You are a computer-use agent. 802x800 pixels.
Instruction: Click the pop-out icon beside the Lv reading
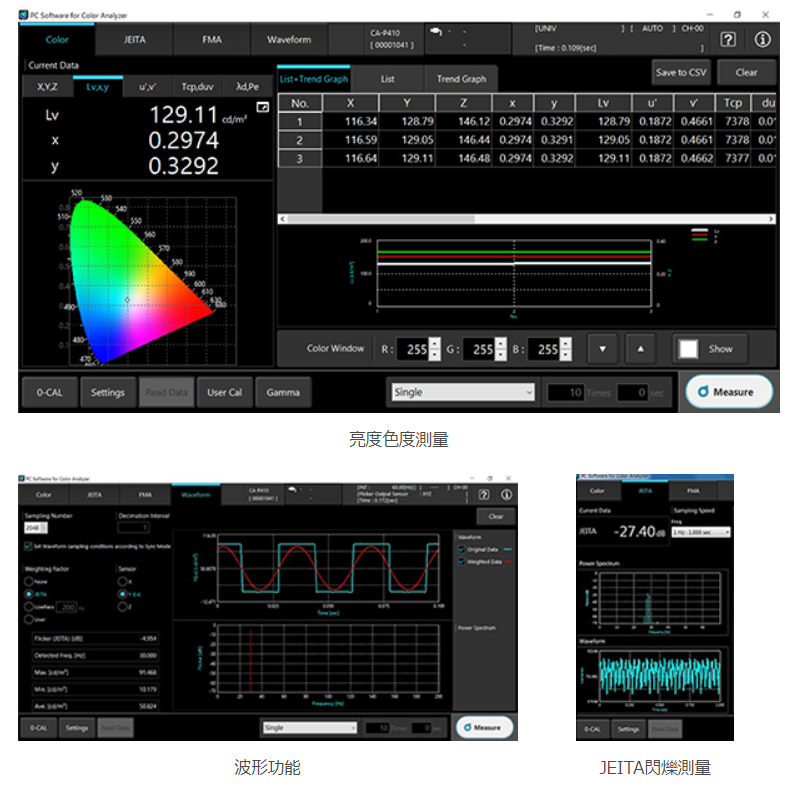point(262,107)
